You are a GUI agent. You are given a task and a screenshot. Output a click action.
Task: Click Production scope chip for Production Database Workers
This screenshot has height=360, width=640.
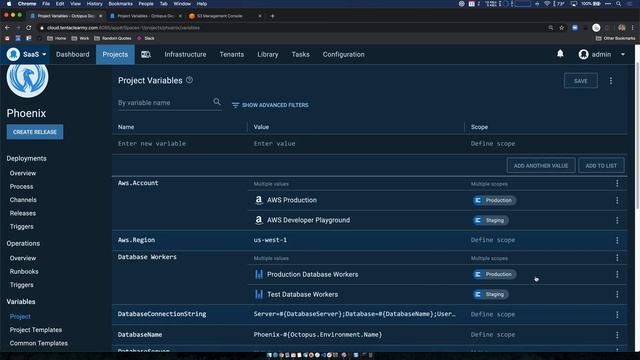tap(494, 274)
